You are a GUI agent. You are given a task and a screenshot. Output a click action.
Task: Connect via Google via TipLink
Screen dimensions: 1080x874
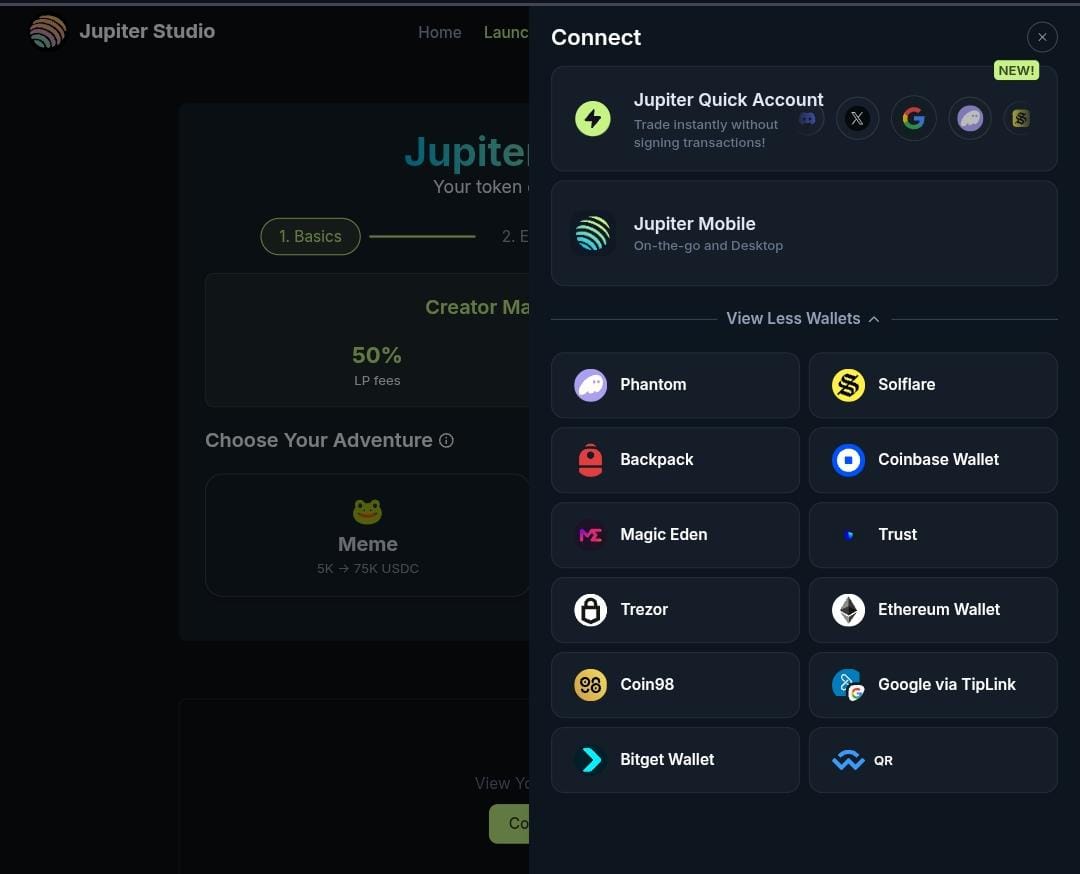(933, 685)
